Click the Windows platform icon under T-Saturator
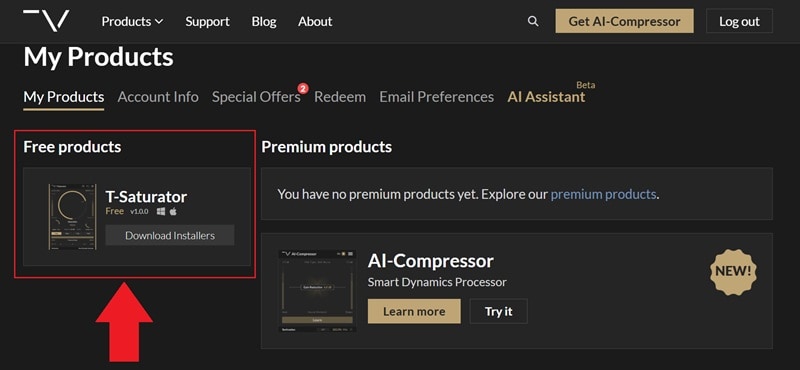800x370 pixels. (161, 211)
